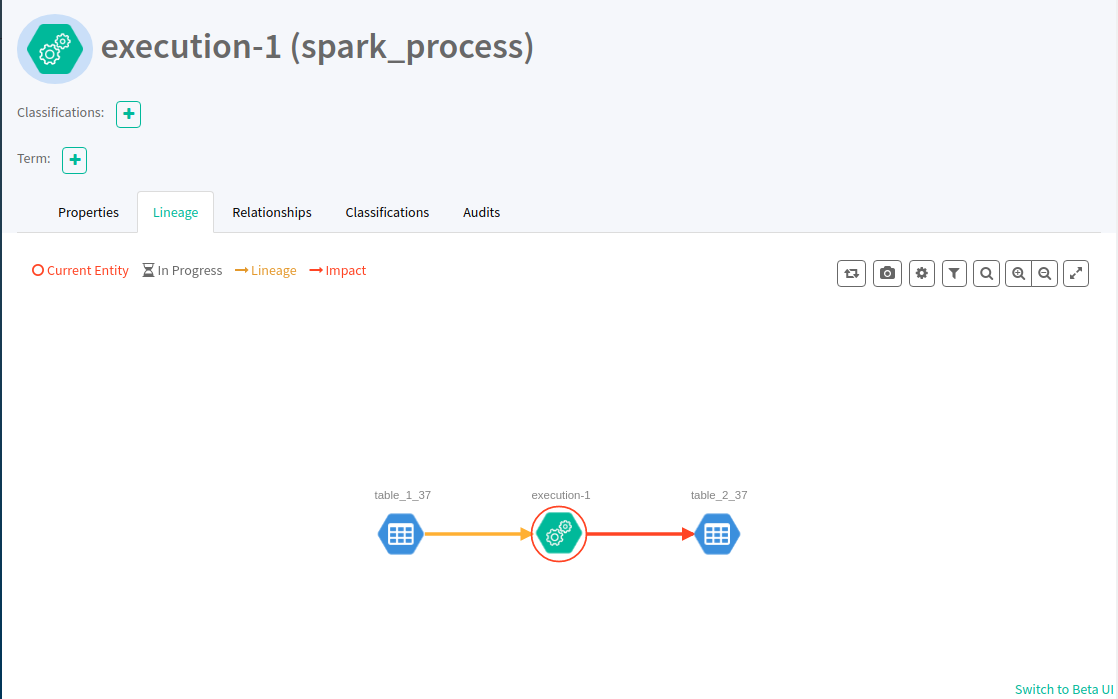Add a classification with the plus button
This screenshot has height=699, width=1118.
(128, 114)
